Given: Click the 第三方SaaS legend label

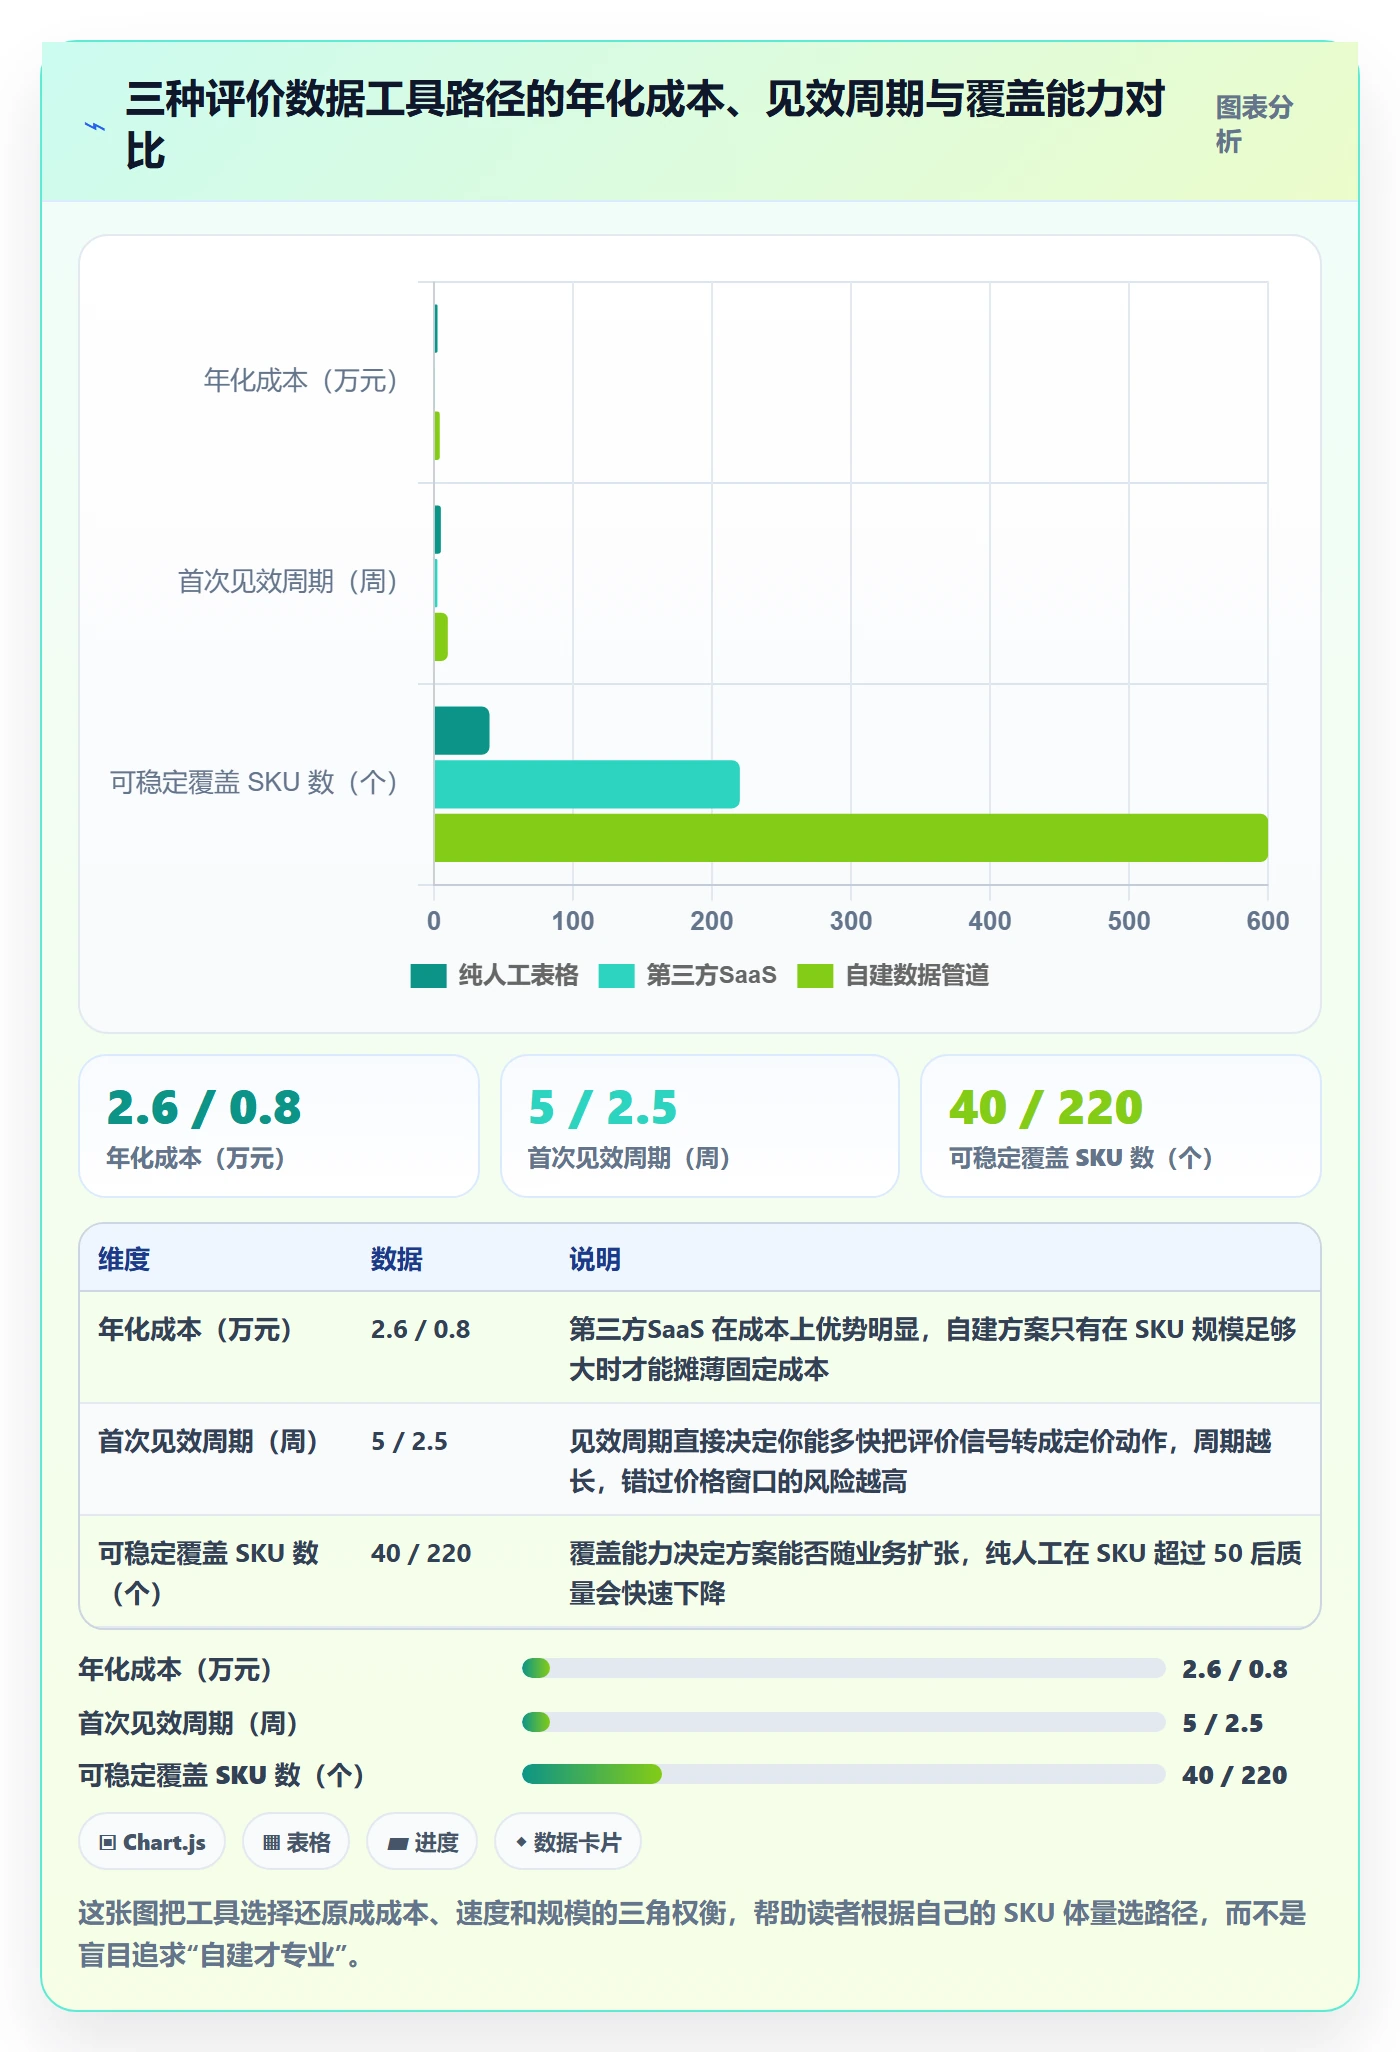Looking at the screenshot, I should (711, 975).
